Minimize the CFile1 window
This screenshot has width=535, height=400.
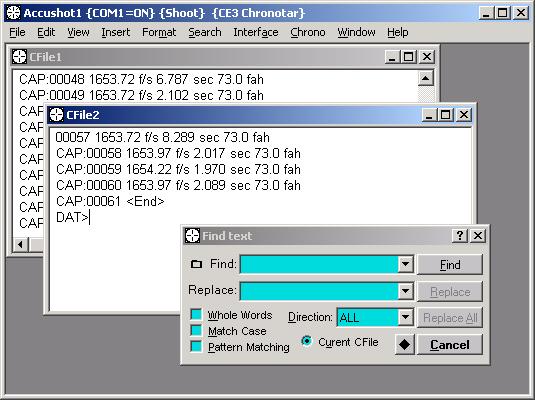(x=392, y=57)
